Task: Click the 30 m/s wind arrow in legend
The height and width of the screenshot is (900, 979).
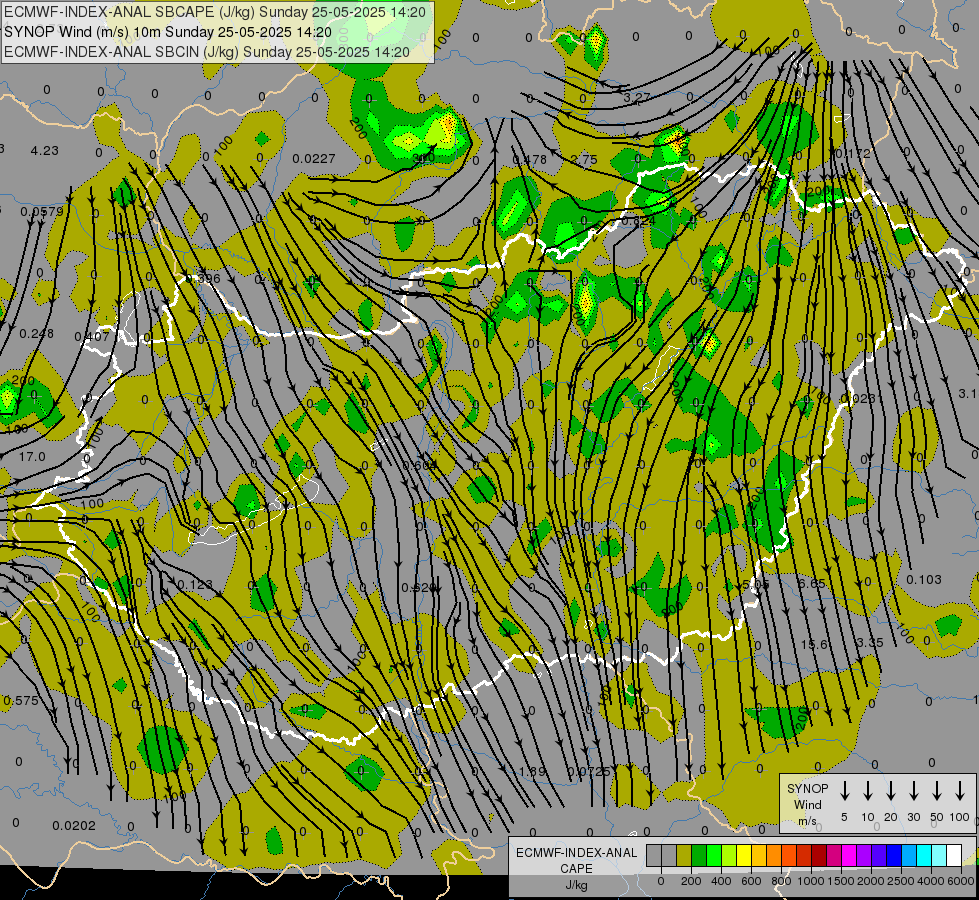Action: click(x=913, y=791)
